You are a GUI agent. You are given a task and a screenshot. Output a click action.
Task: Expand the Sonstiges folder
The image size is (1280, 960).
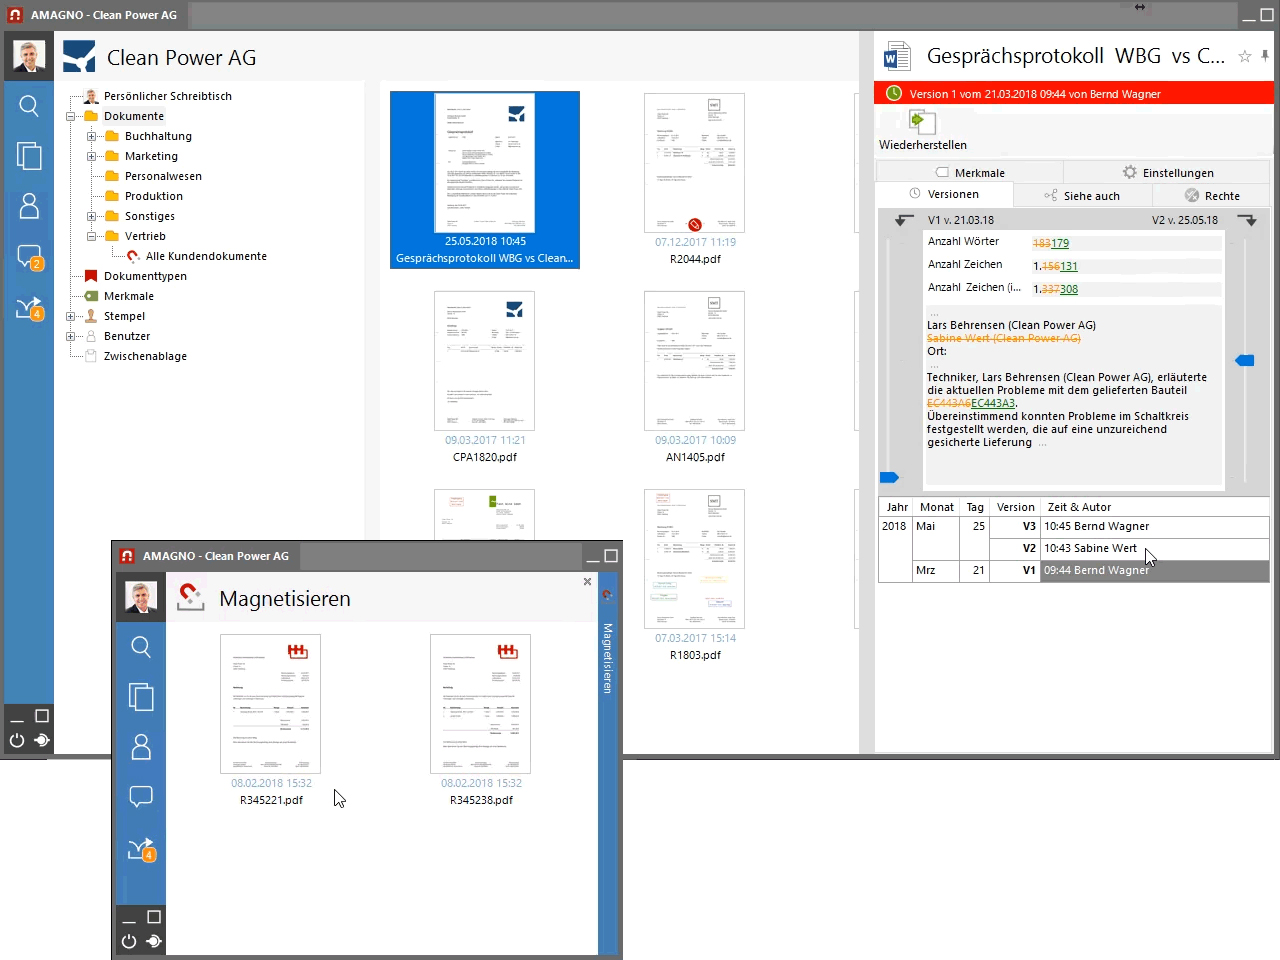pyautogui.click(x=91, y=216)
